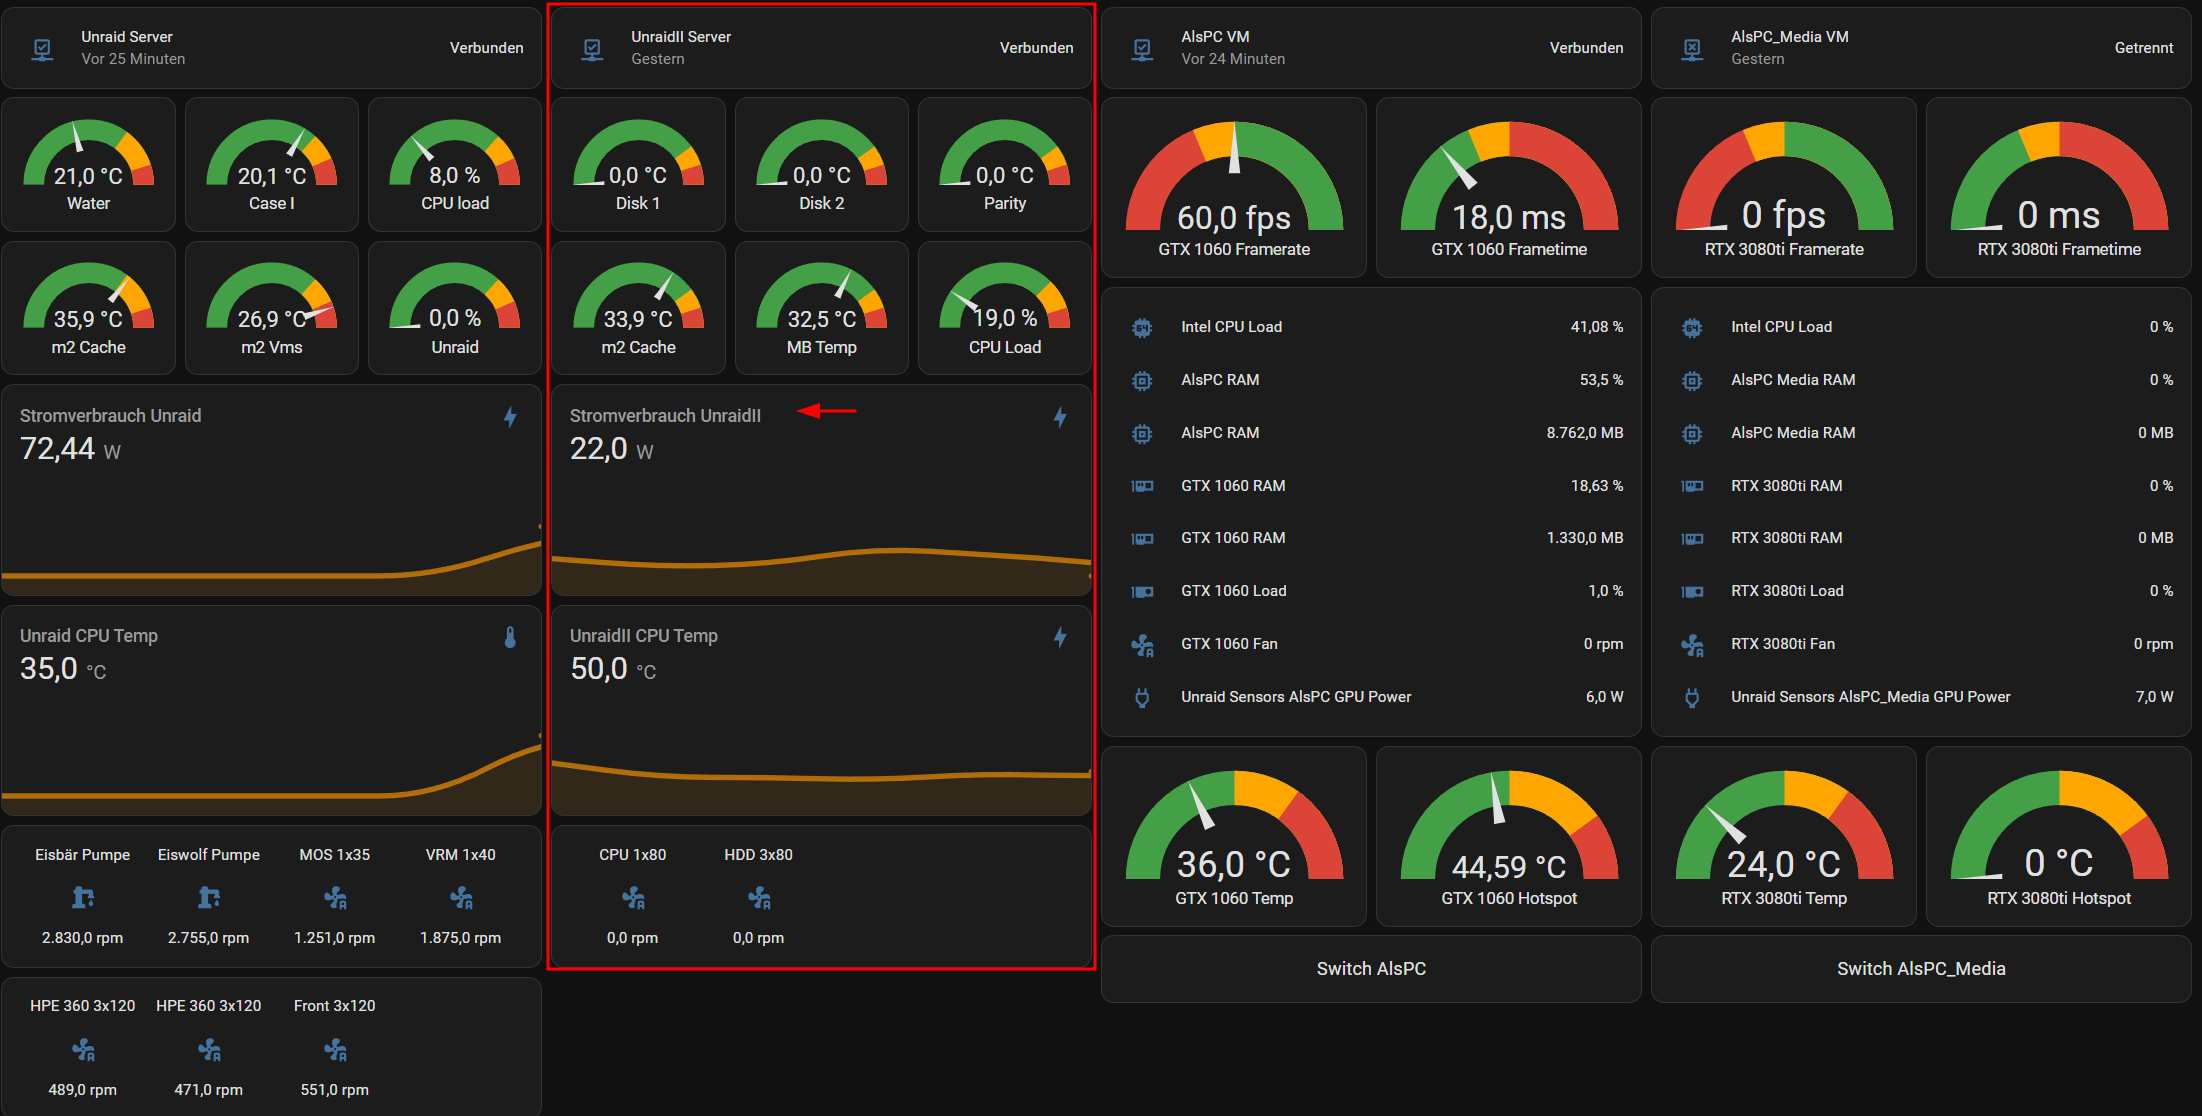Click the Unraid Server network status icon
The height and width of the screenshot is (1116, 2202).
42,48
